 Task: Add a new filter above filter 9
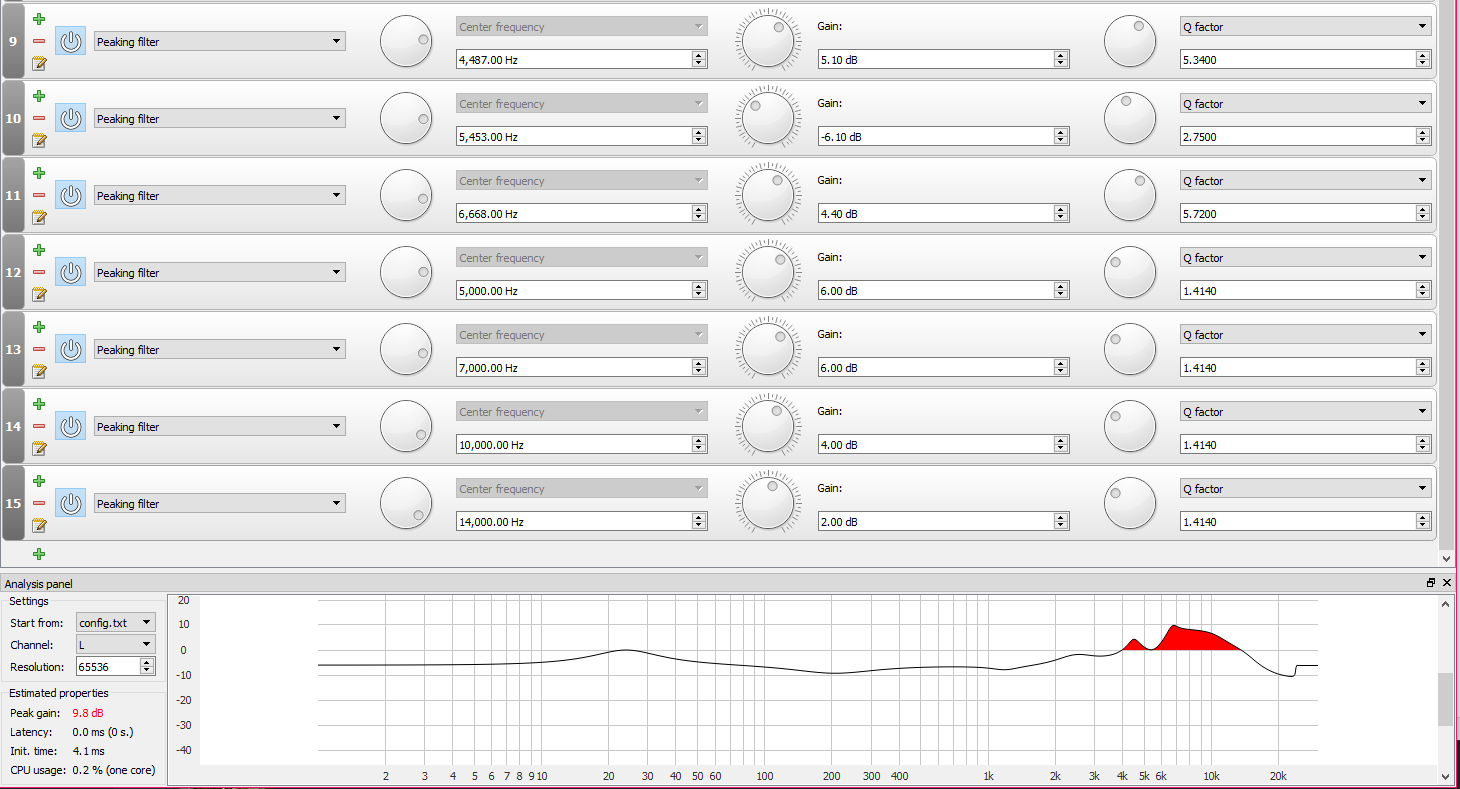pos(39,17)
